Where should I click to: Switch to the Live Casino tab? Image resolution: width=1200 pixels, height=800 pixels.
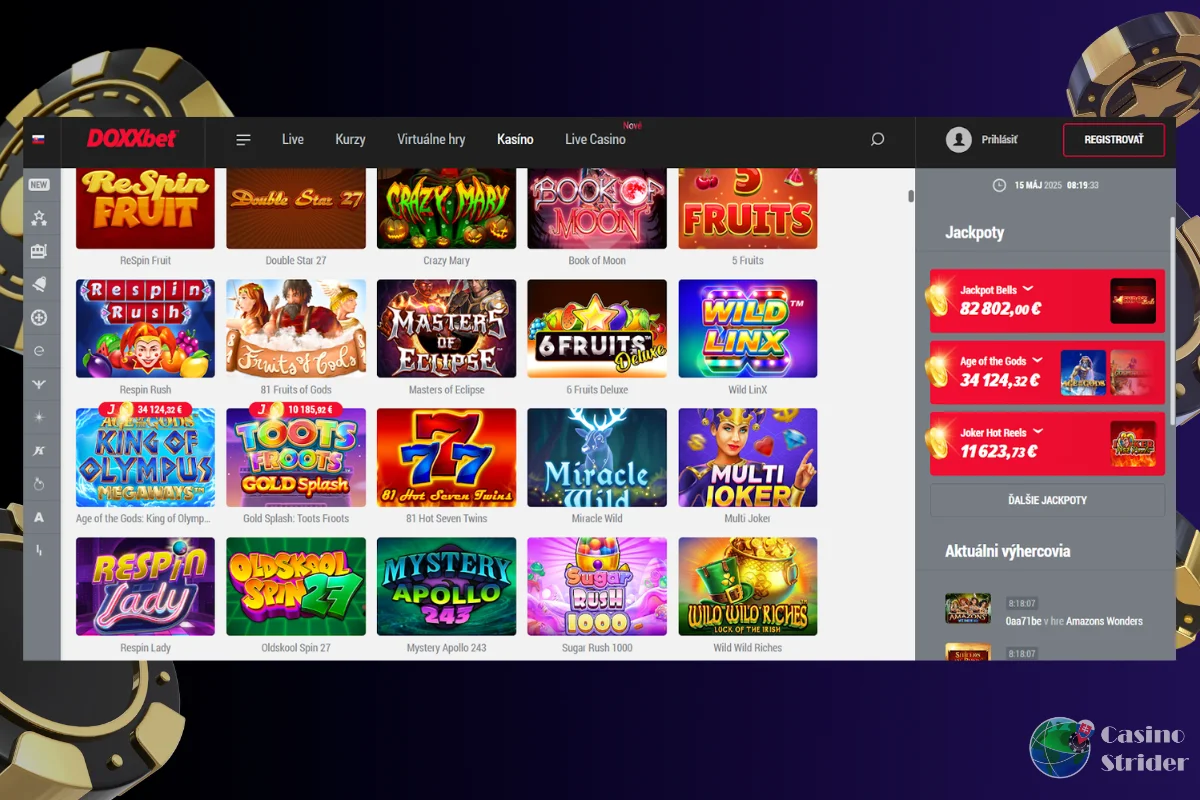[595, 140]
